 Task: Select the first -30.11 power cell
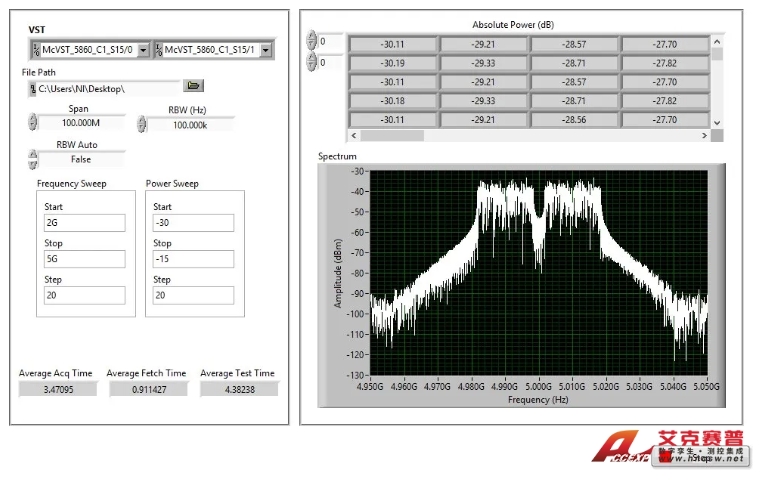click(x=392, y=44)
